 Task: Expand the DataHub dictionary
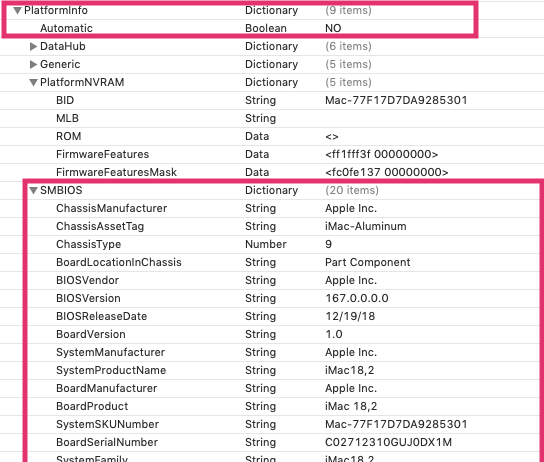click(33, 46)
